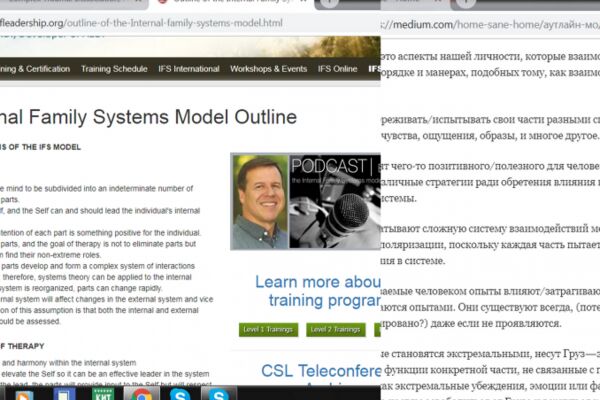The image size is (600, 400).
Task: Click Russian line 'чувства, ощущения, образы, и многое другое.'
Action: (x=489, y=136)
